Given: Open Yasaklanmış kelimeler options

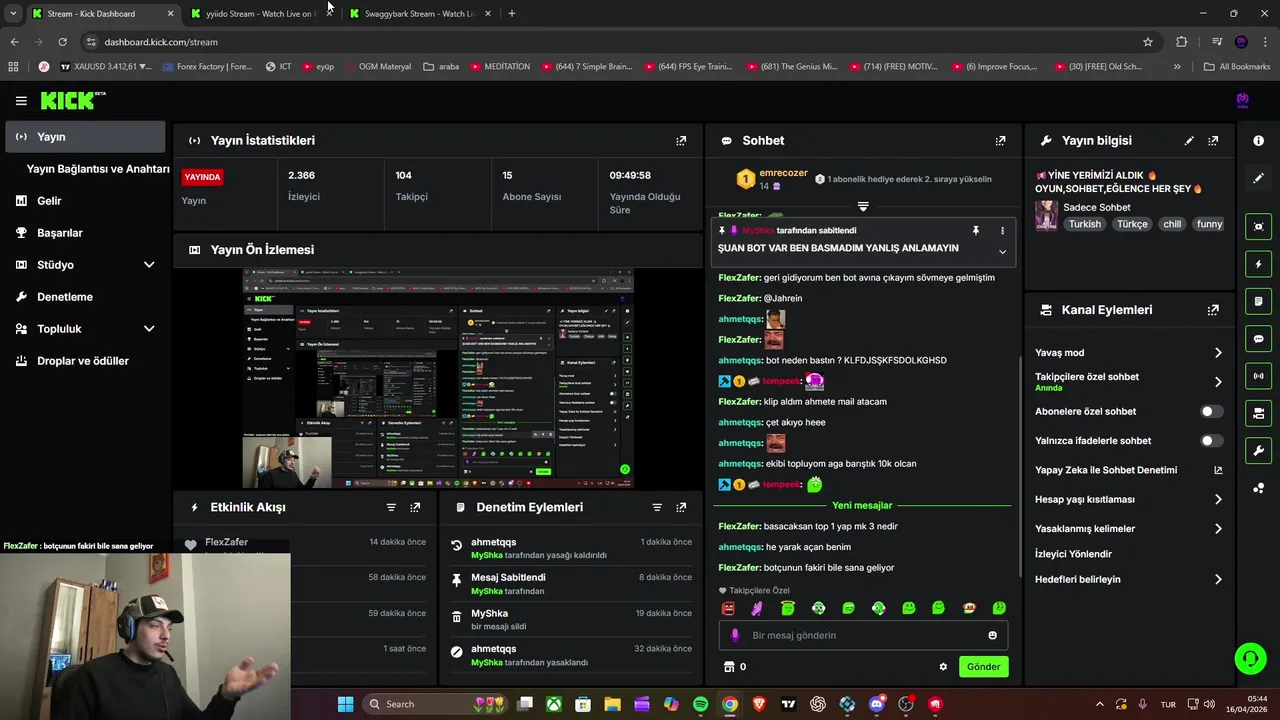Looking at the screenshot, I should click(x=1128, y=528).
